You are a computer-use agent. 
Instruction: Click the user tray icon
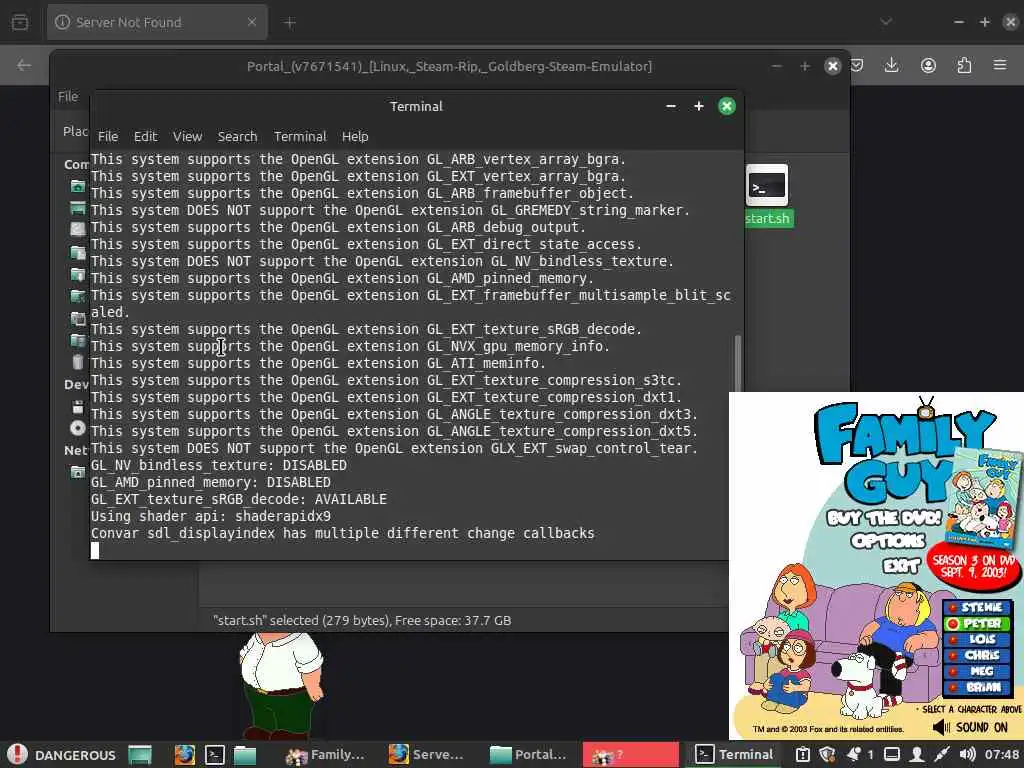tap(917, 755)
